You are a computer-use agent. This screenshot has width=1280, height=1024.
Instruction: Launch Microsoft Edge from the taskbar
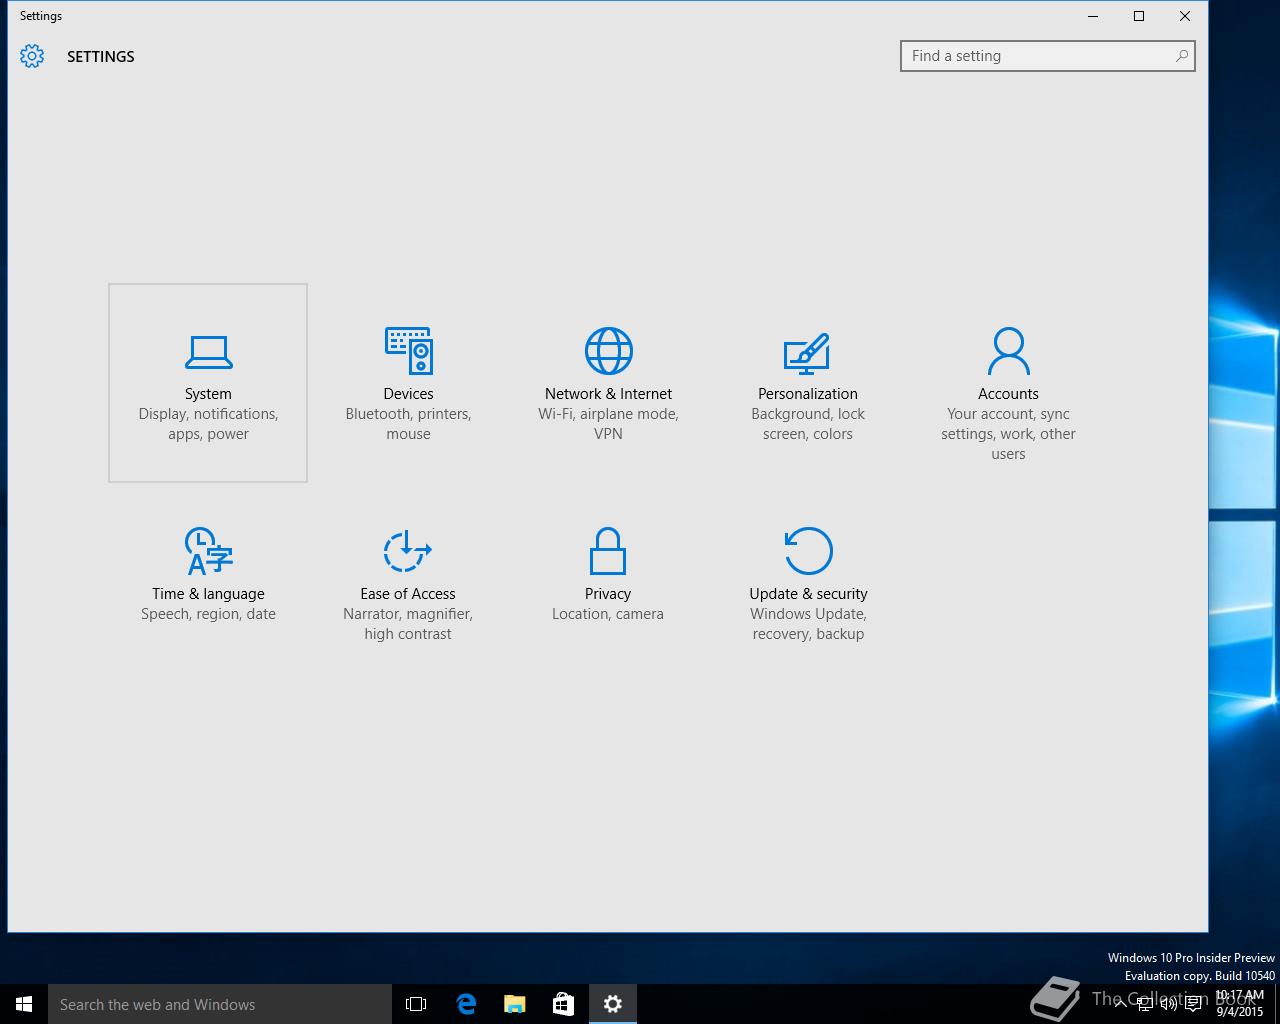point(466,1004)
